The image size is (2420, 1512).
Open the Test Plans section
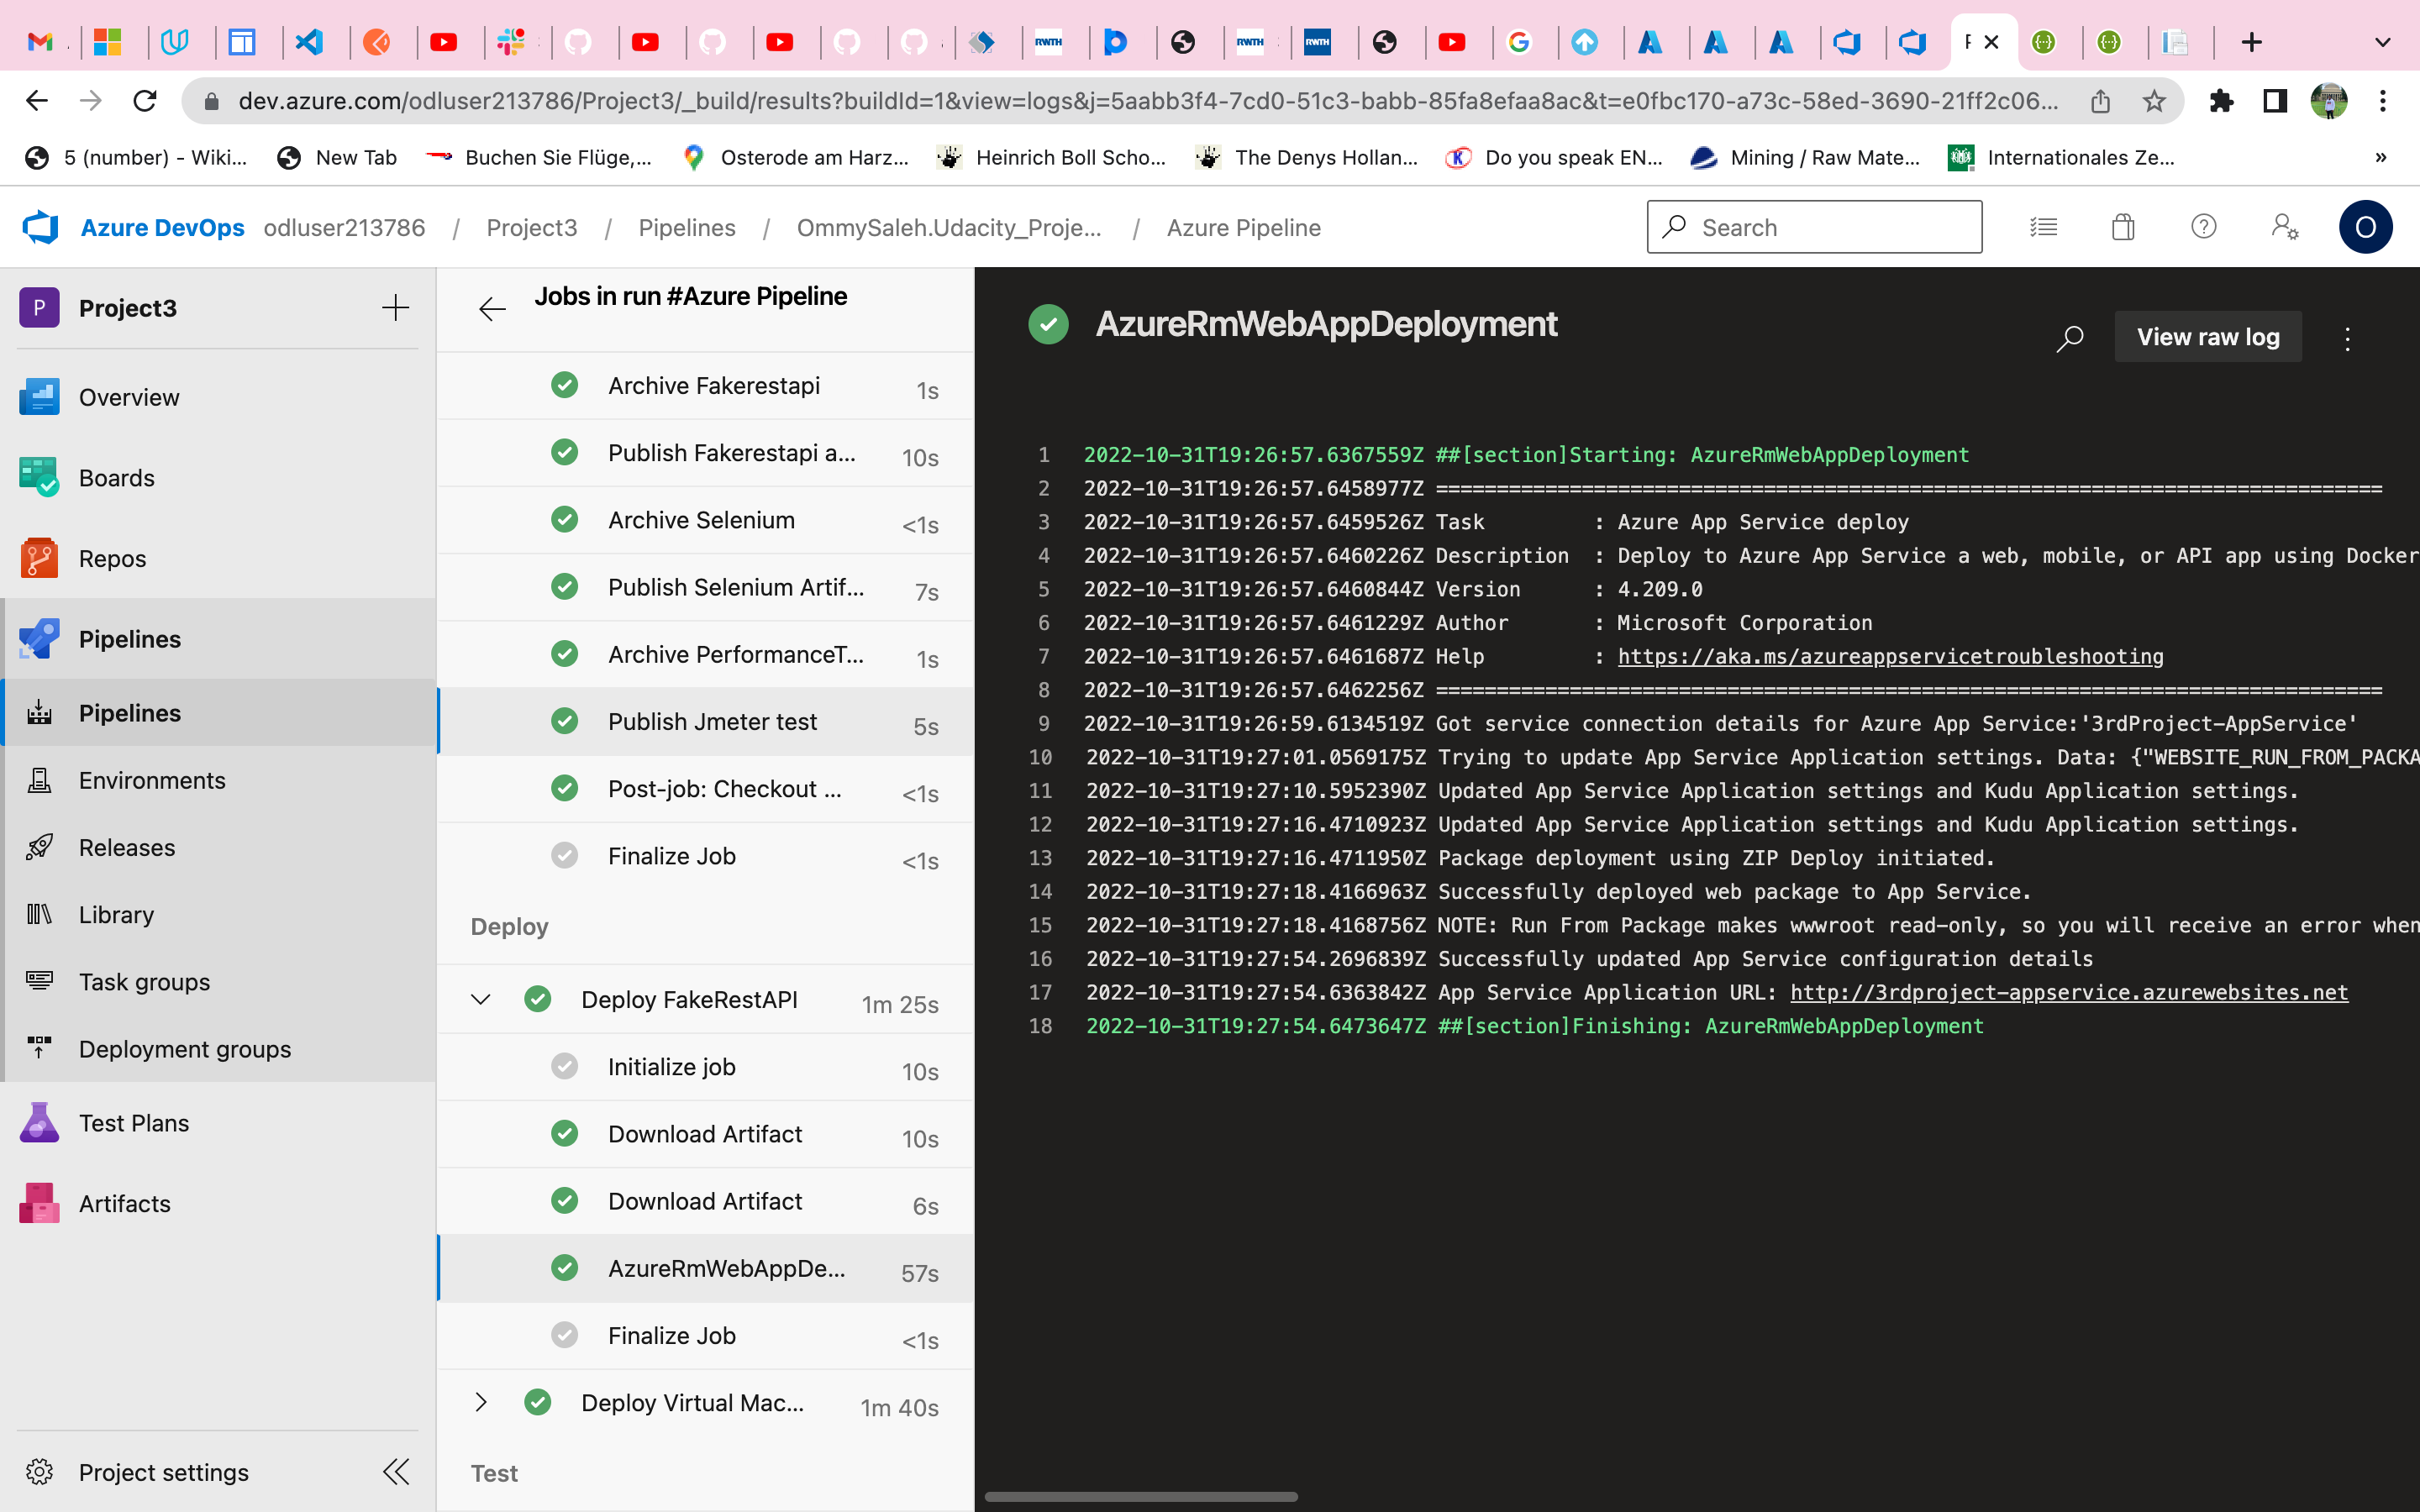pos(133,1122)
